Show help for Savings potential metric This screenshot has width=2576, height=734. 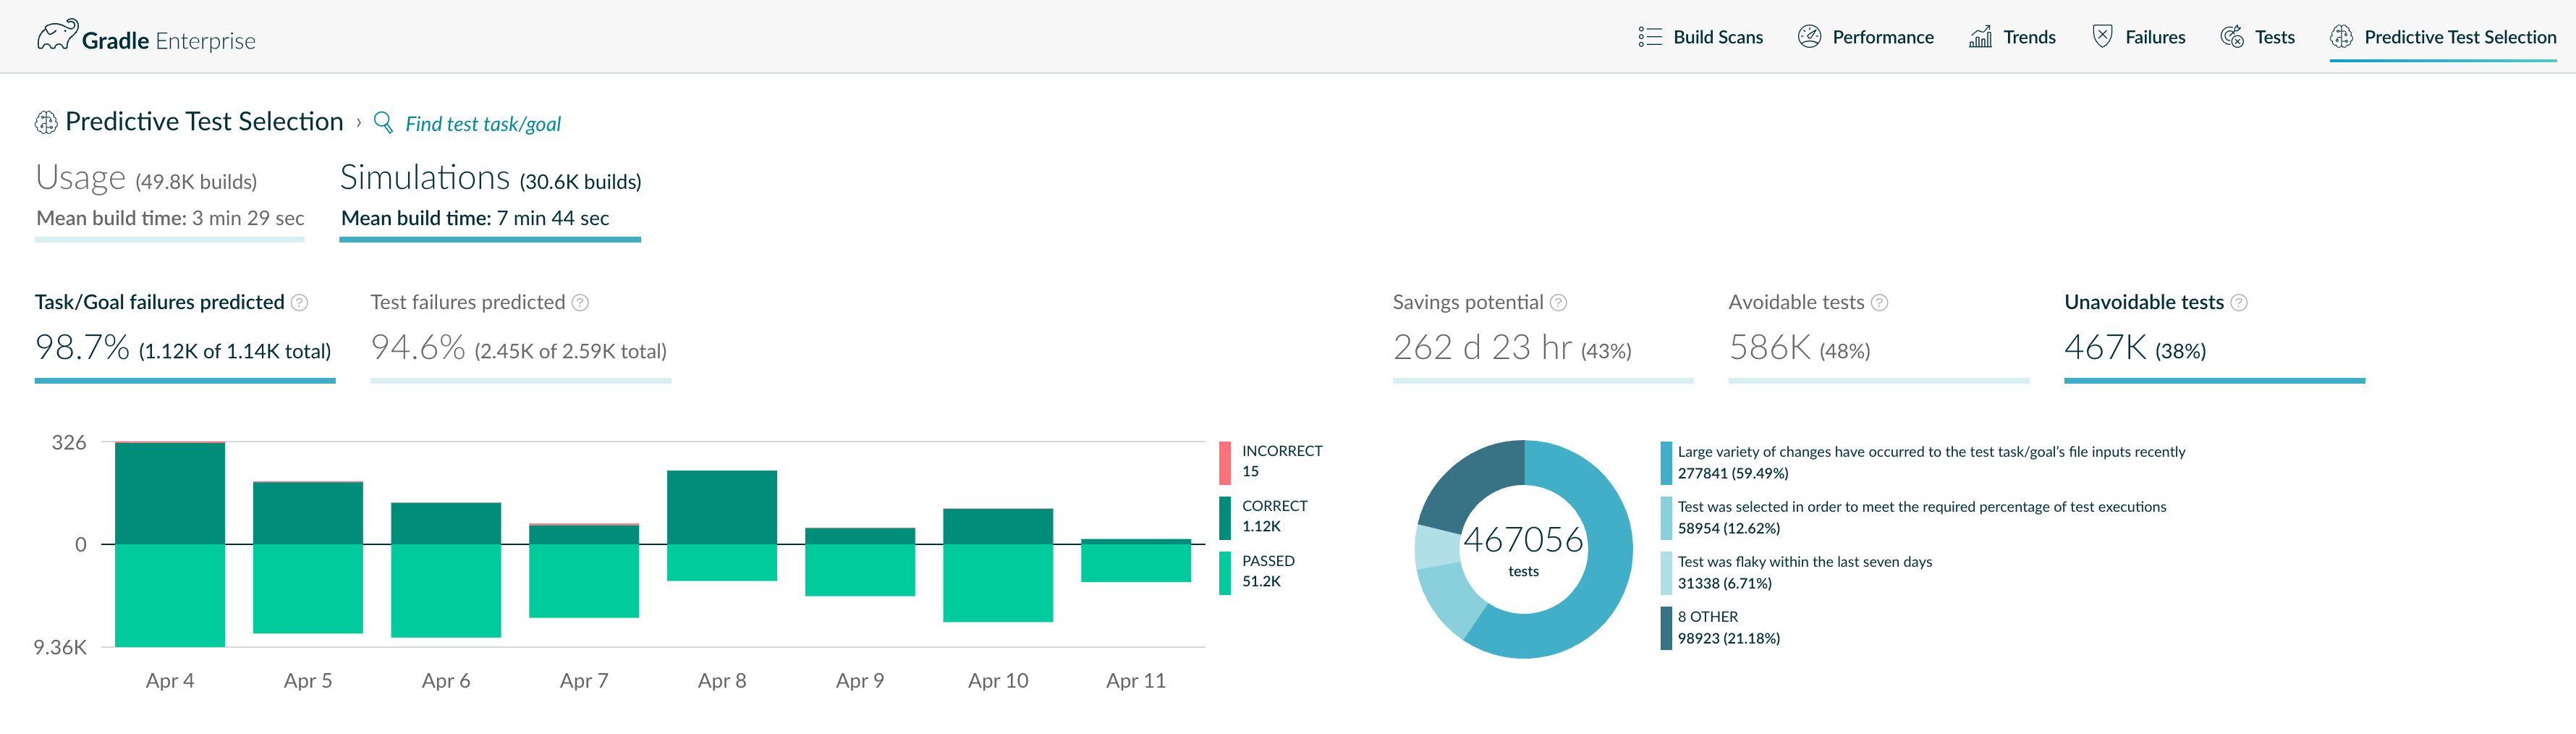tap(1558, 302)
